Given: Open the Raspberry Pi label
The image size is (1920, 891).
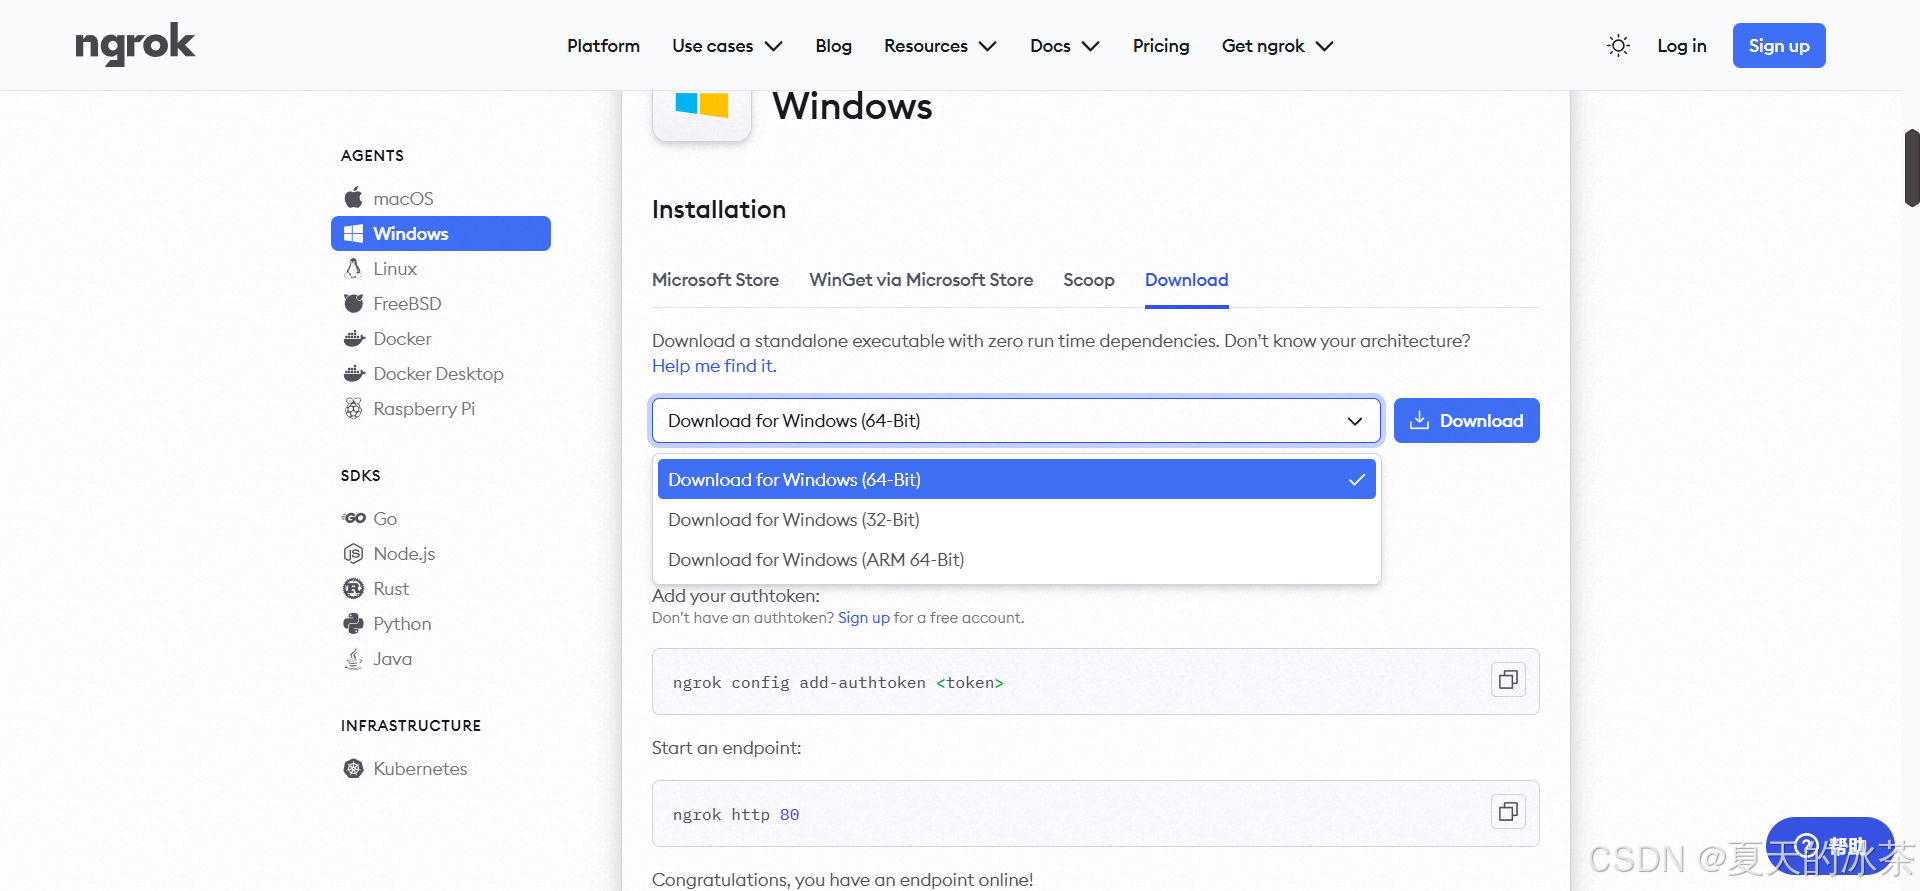Looking at the screenshot, I should point(424,408).
